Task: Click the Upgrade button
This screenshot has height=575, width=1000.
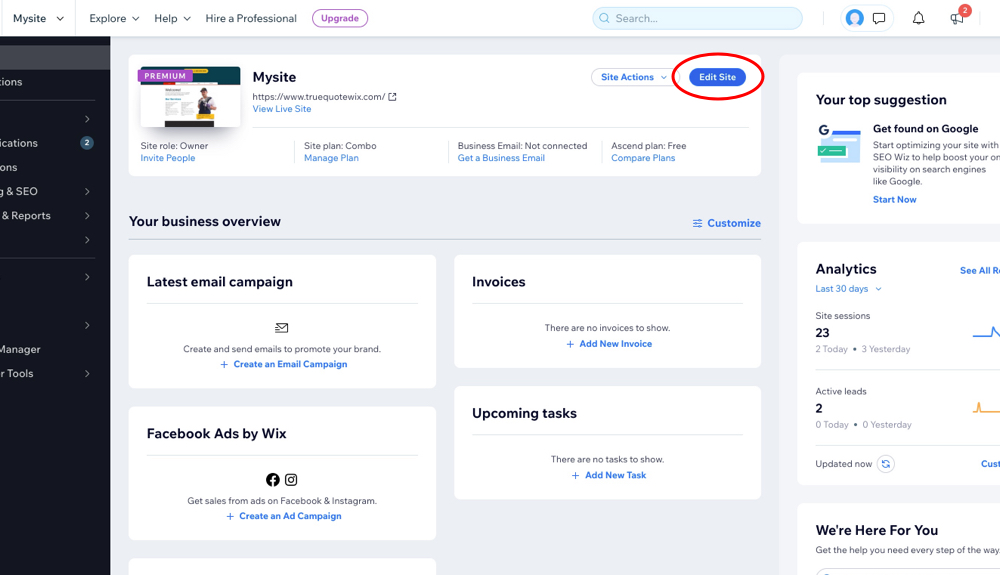Action: click(340, 18)
